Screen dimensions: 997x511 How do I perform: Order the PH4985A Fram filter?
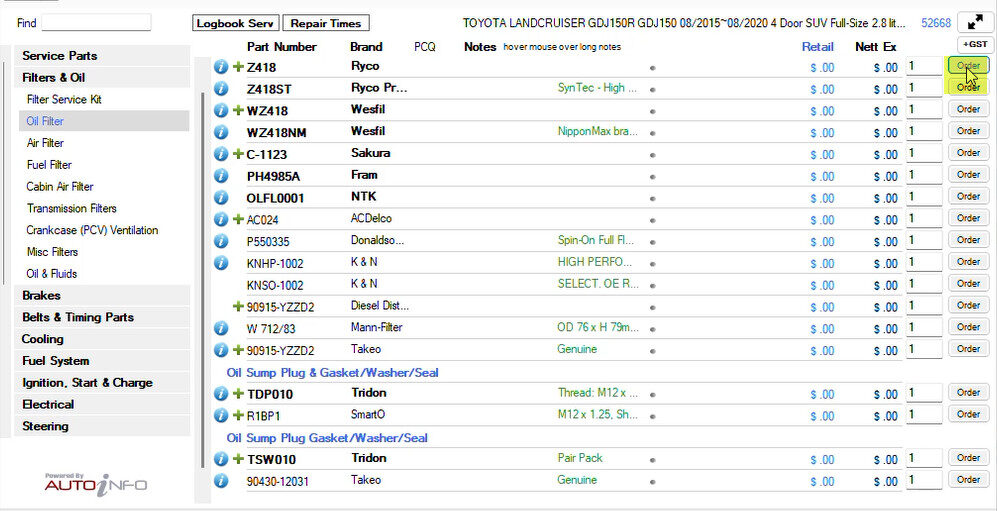pos(968,174)
